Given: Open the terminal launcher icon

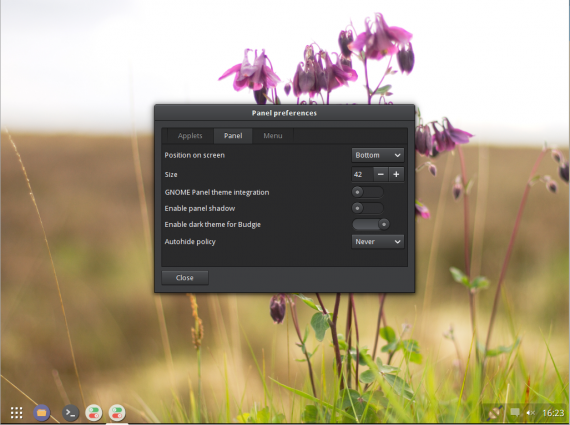Looking at the screenshot, I should coord(70,413).
